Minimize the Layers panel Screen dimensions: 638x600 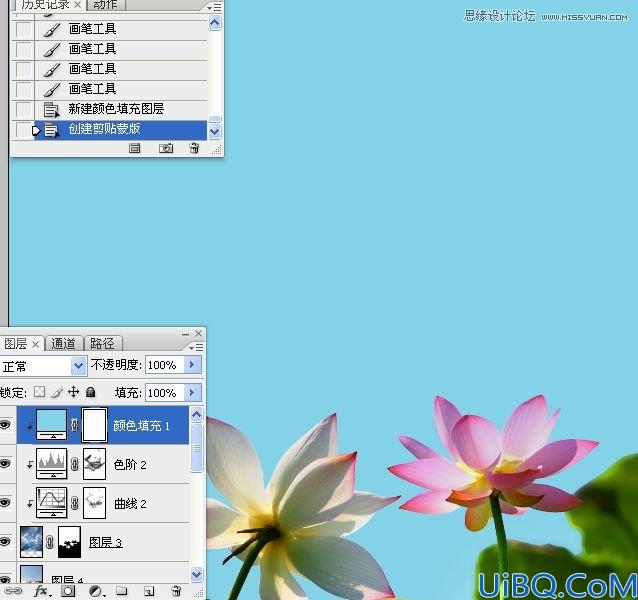(185, 334)
